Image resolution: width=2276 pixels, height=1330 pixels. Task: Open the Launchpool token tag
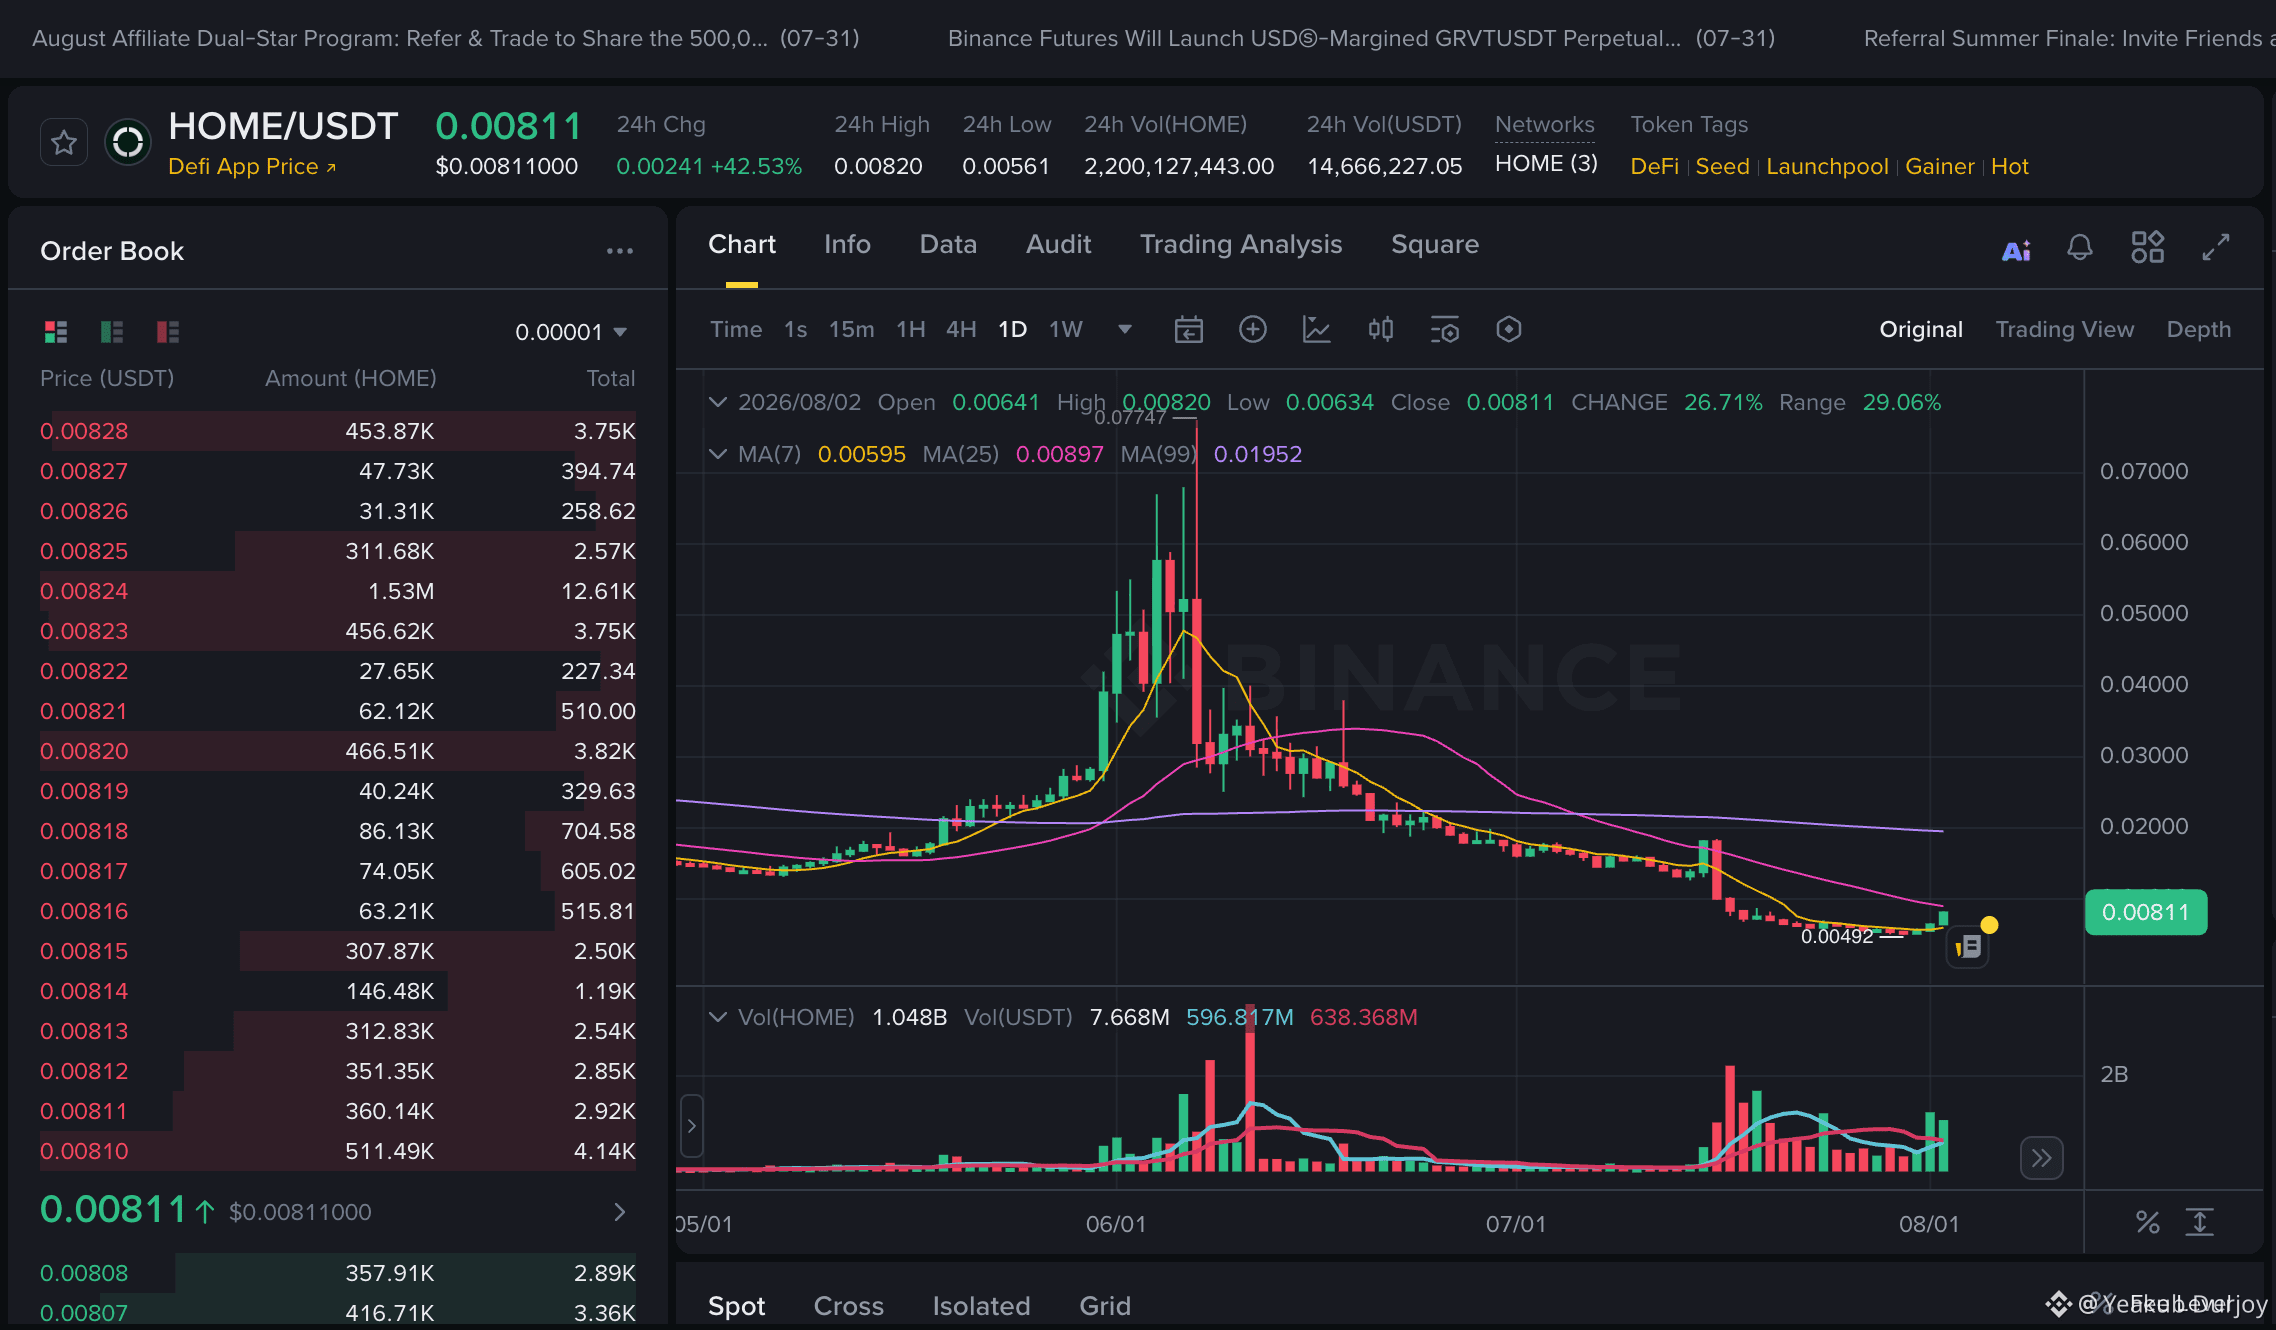[x=1827, y=167]
